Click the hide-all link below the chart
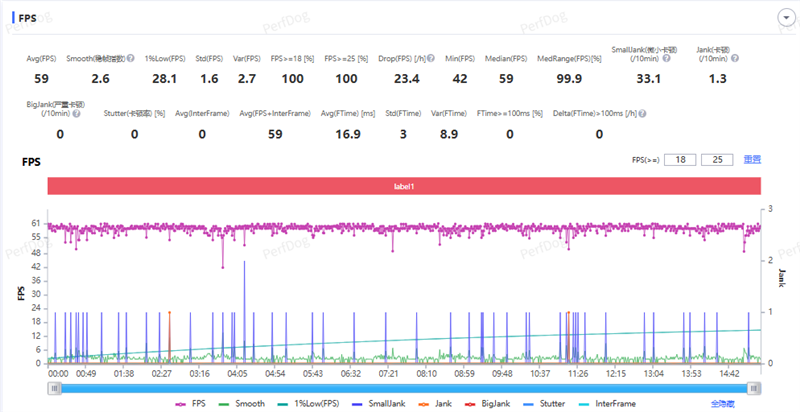This screenshot has width=800, height=412. (723, 404)
